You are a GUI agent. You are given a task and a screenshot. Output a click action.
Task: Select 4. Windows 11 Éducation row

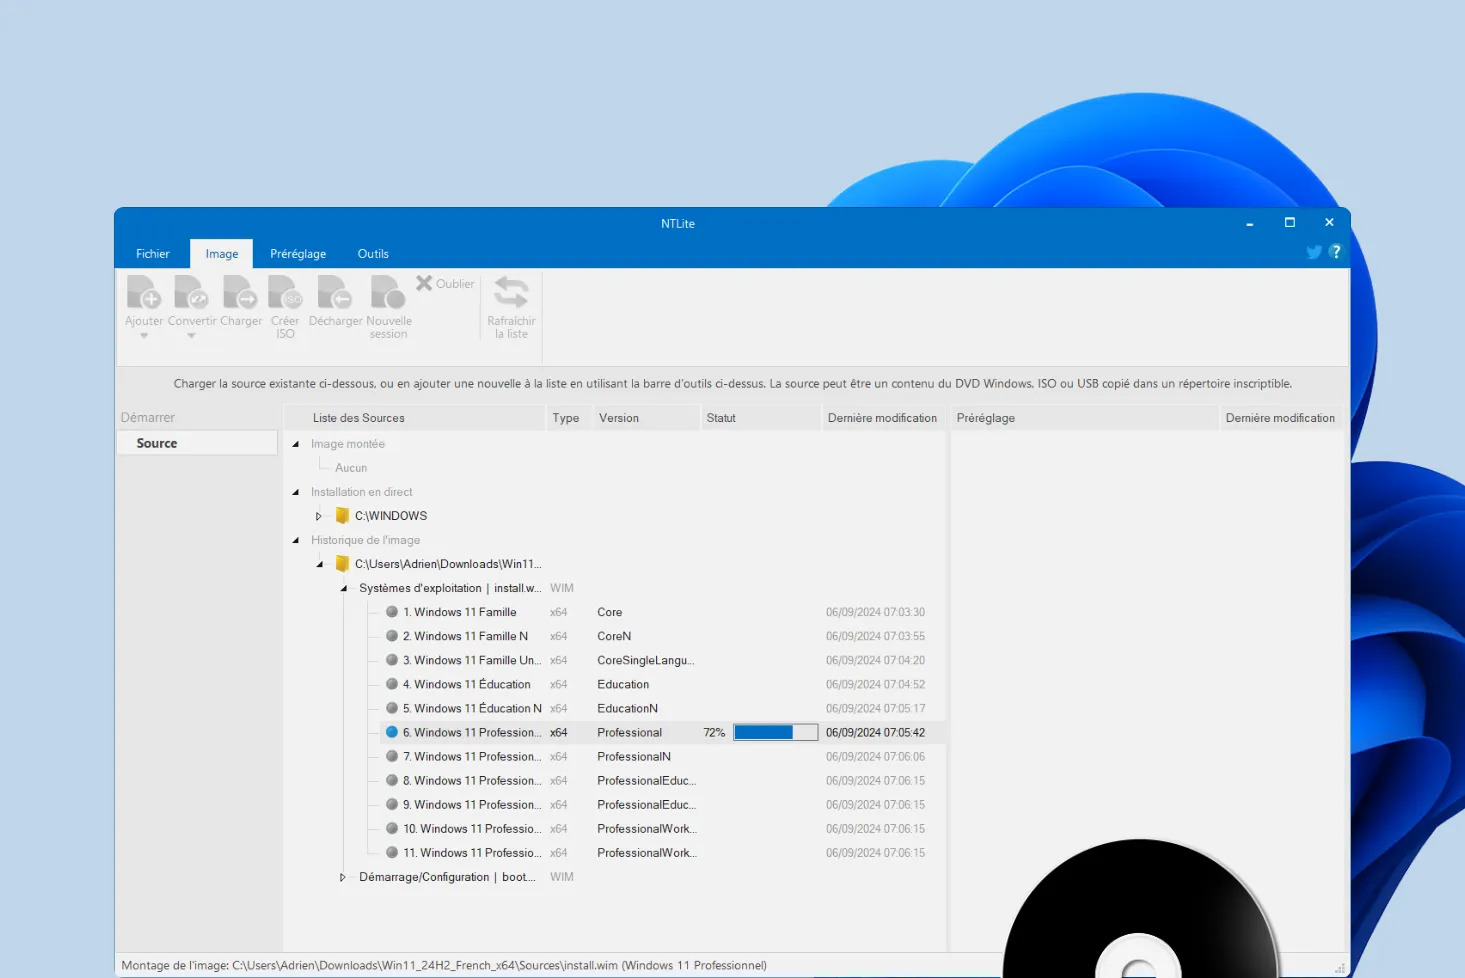click(662, 684)
